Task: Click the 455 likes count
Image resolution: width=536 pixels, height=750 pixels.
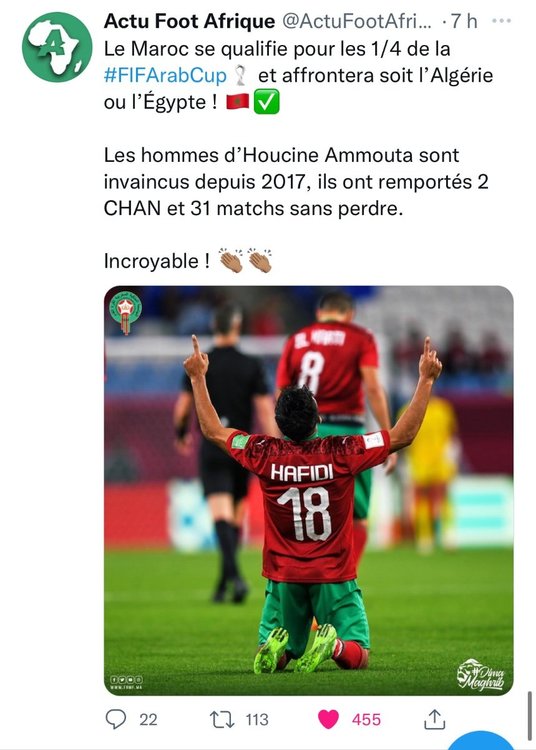Action: pyautogui.click(x=366, y=719)
